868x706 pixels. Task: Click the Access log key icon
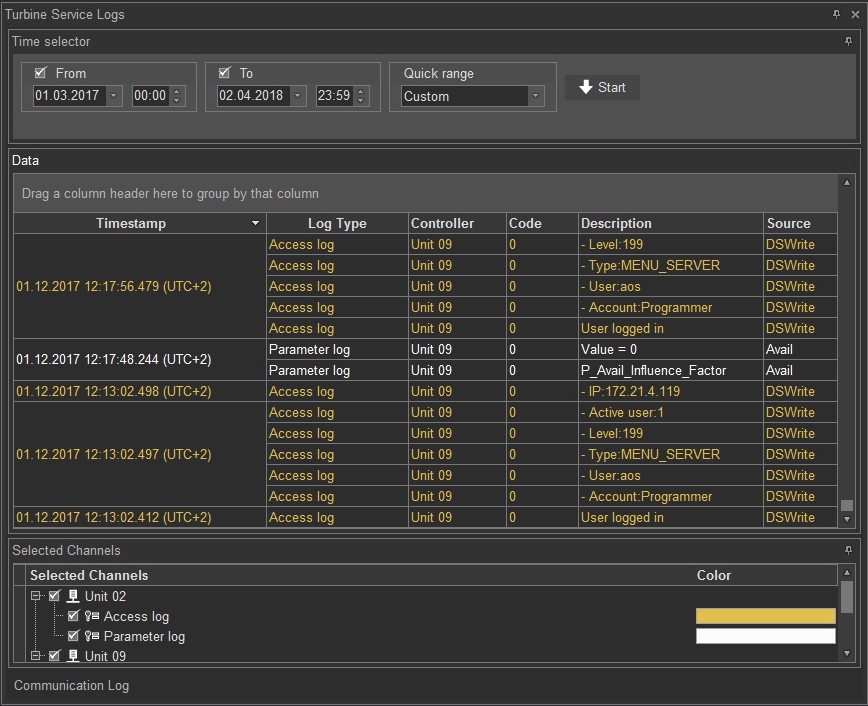pyautogui.click(x=92, y=617)
